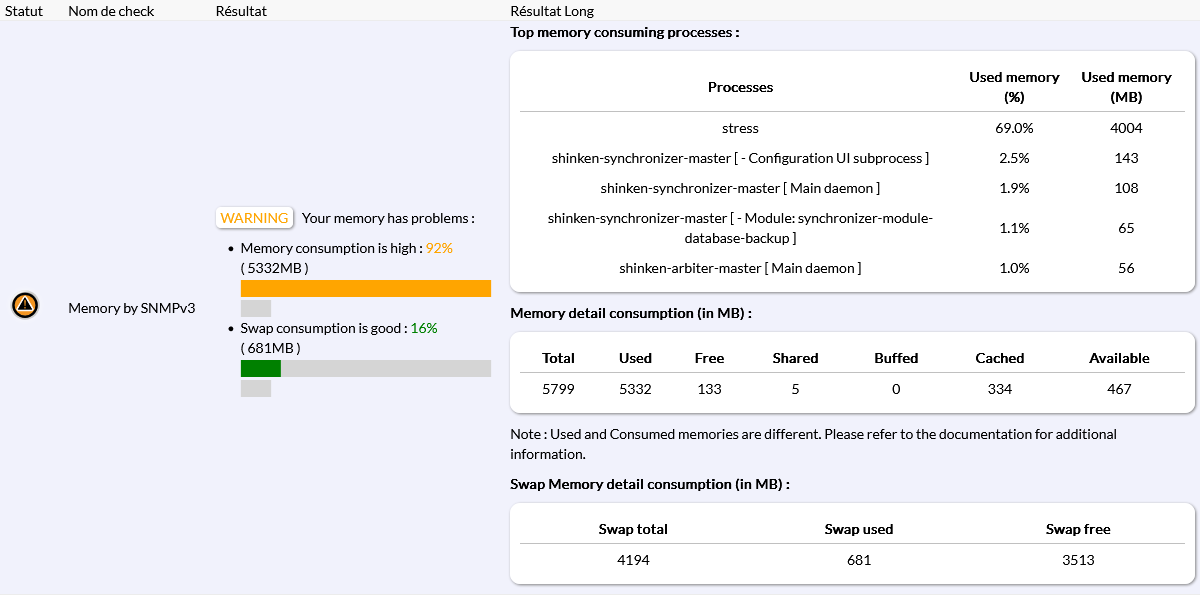Click the WARNING status badge
This screenshot has width=1200, height=595.
pos(254,218)
